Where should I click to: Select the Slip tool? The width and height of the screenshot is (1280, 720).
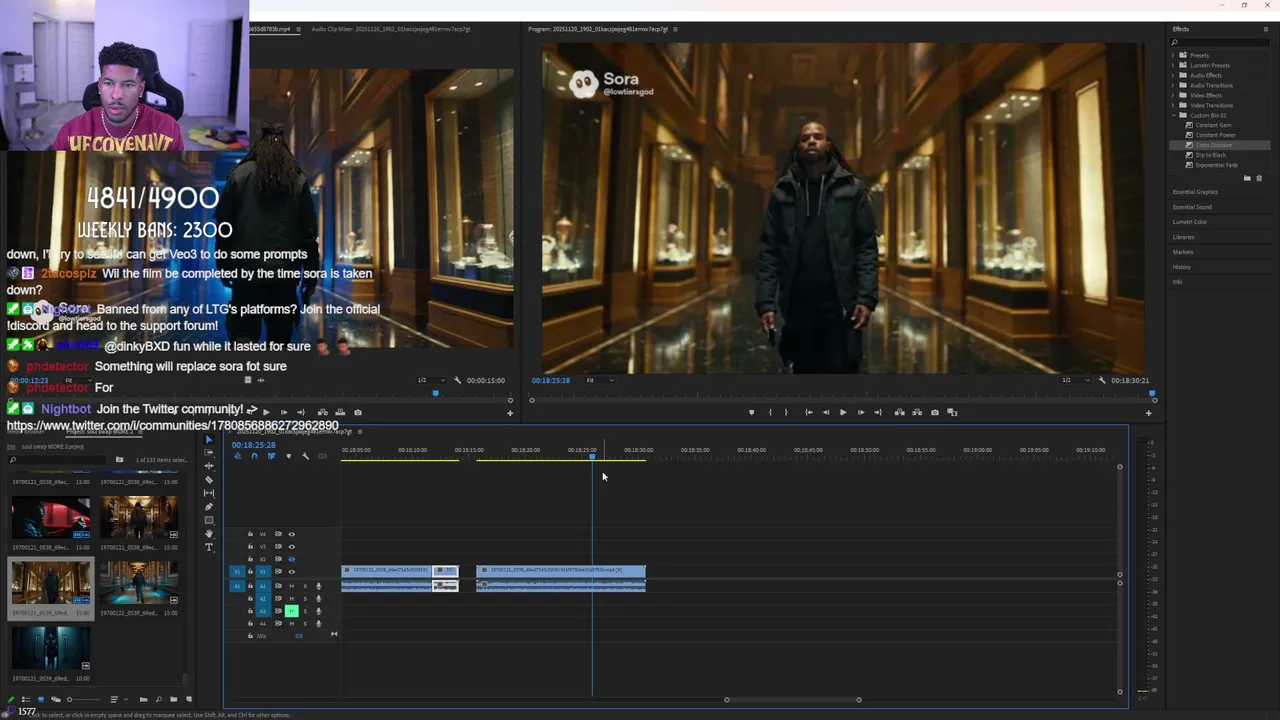pos(209,493)
